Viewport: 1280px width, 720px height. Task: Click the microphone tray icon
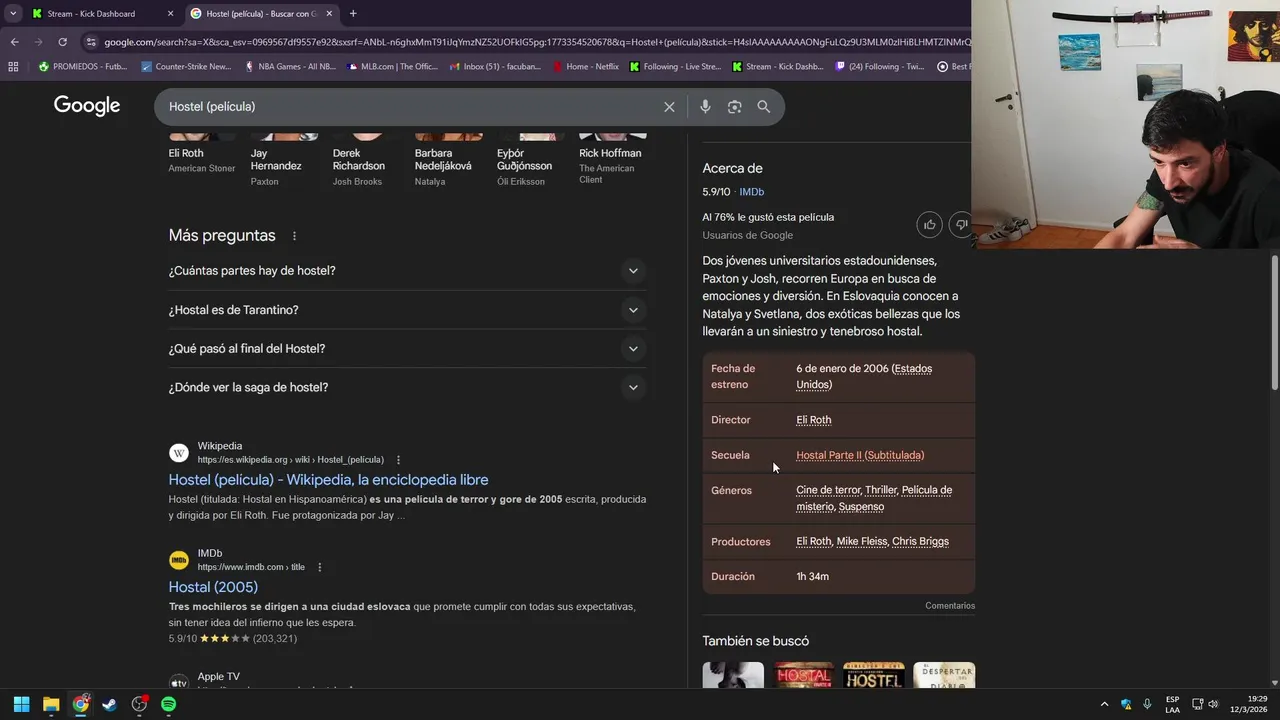click(x=1147, y=704)
